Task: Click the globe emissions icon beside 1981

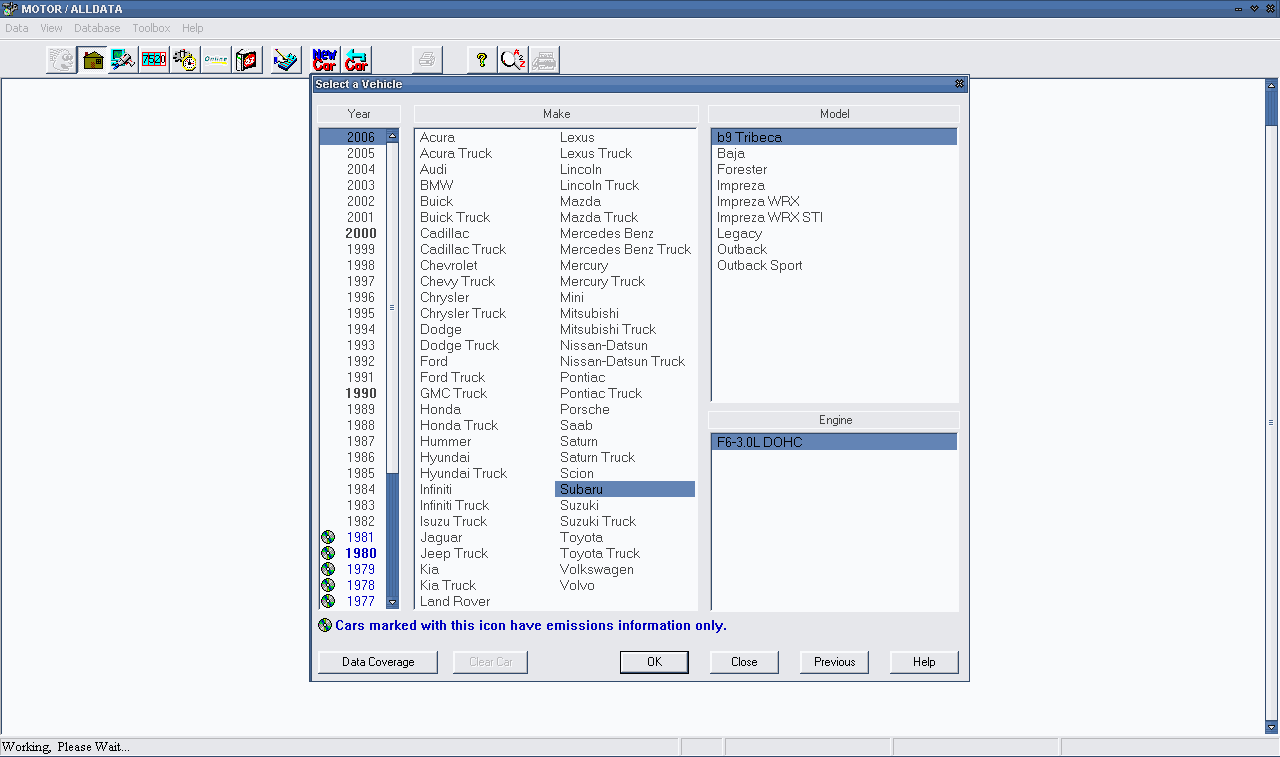Action: tap(327, 537)
